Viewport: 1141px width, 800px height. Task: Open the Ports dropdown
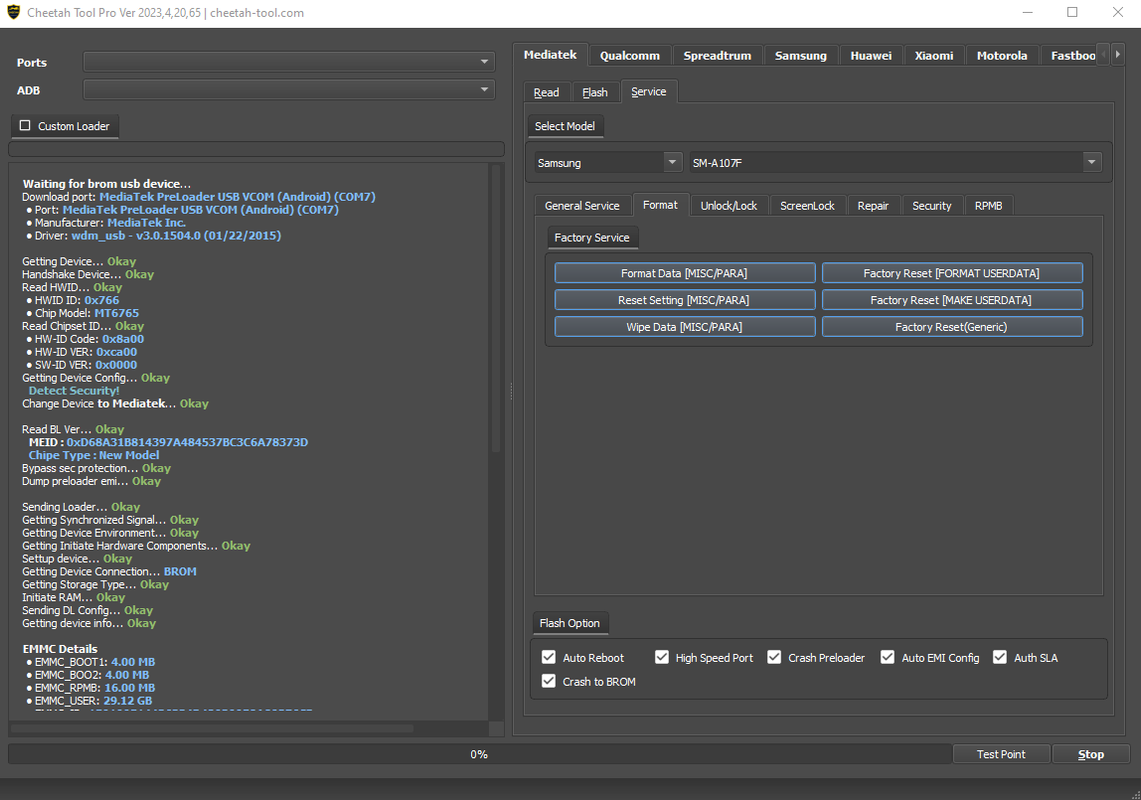pos(289,62)
